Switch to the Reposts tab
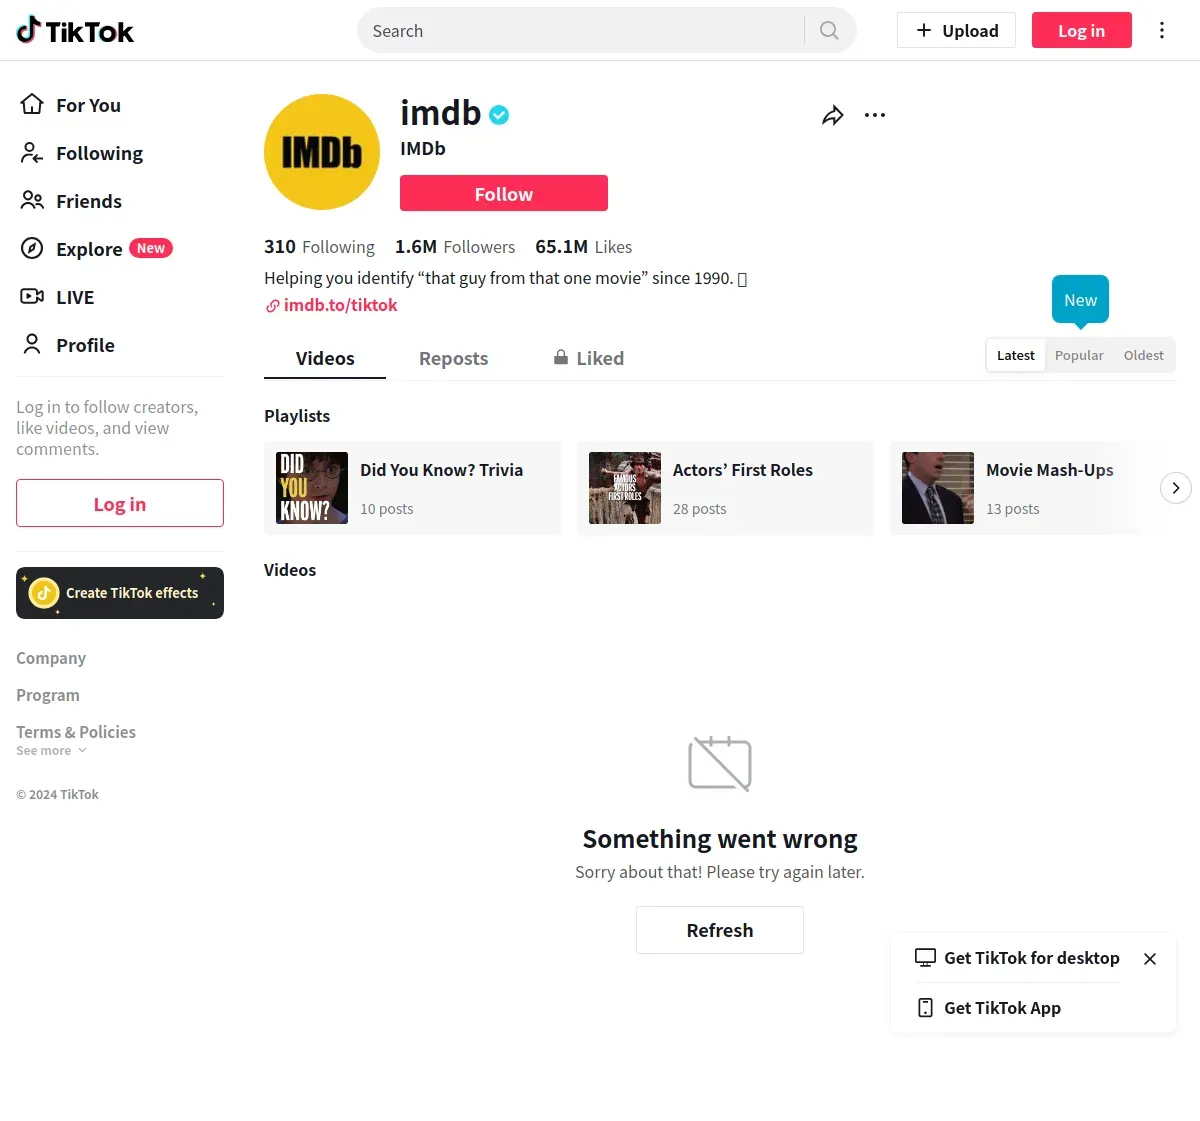 453,358
